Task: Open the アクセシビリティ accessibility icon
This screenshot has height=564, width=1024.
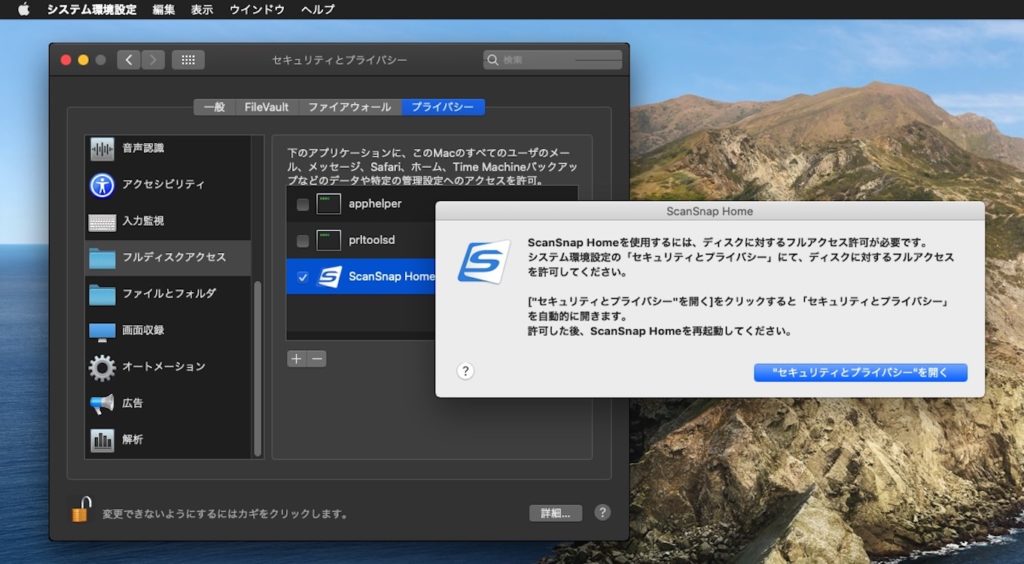Action: [102, 185]
